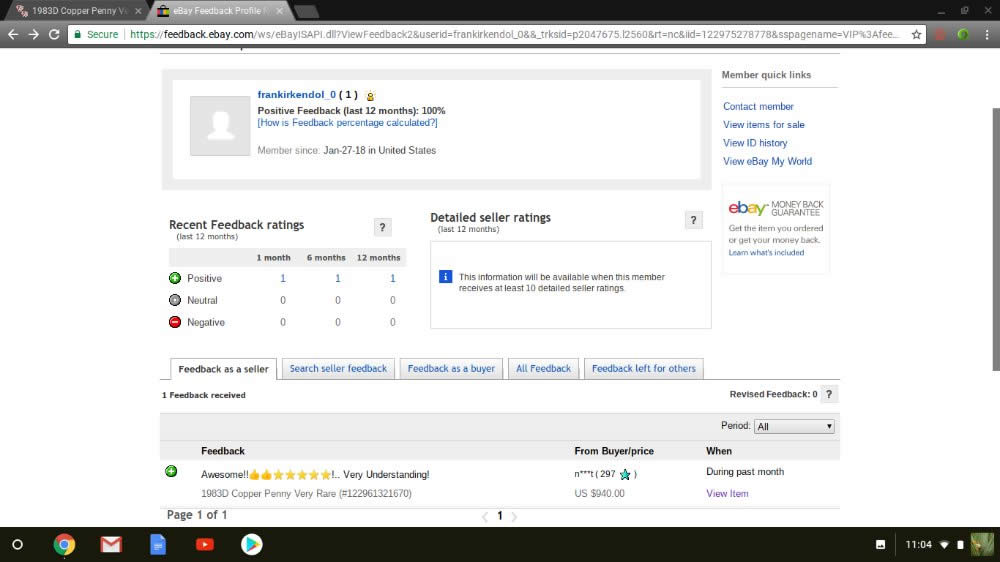Click the page number 1 in pagination
1000x562 pixels.
(499, 515)
